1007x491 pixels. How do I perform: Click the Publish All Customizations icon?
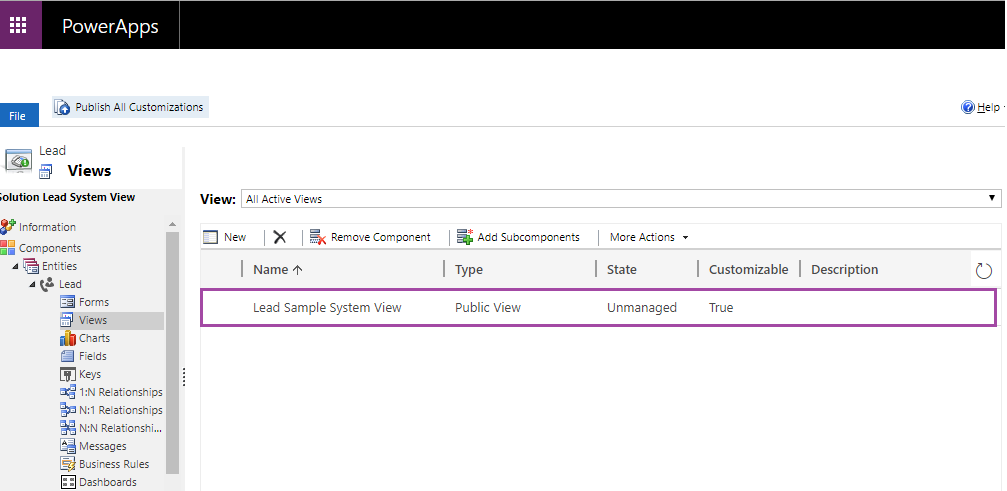pyautogui.click(x=62, y=107)
